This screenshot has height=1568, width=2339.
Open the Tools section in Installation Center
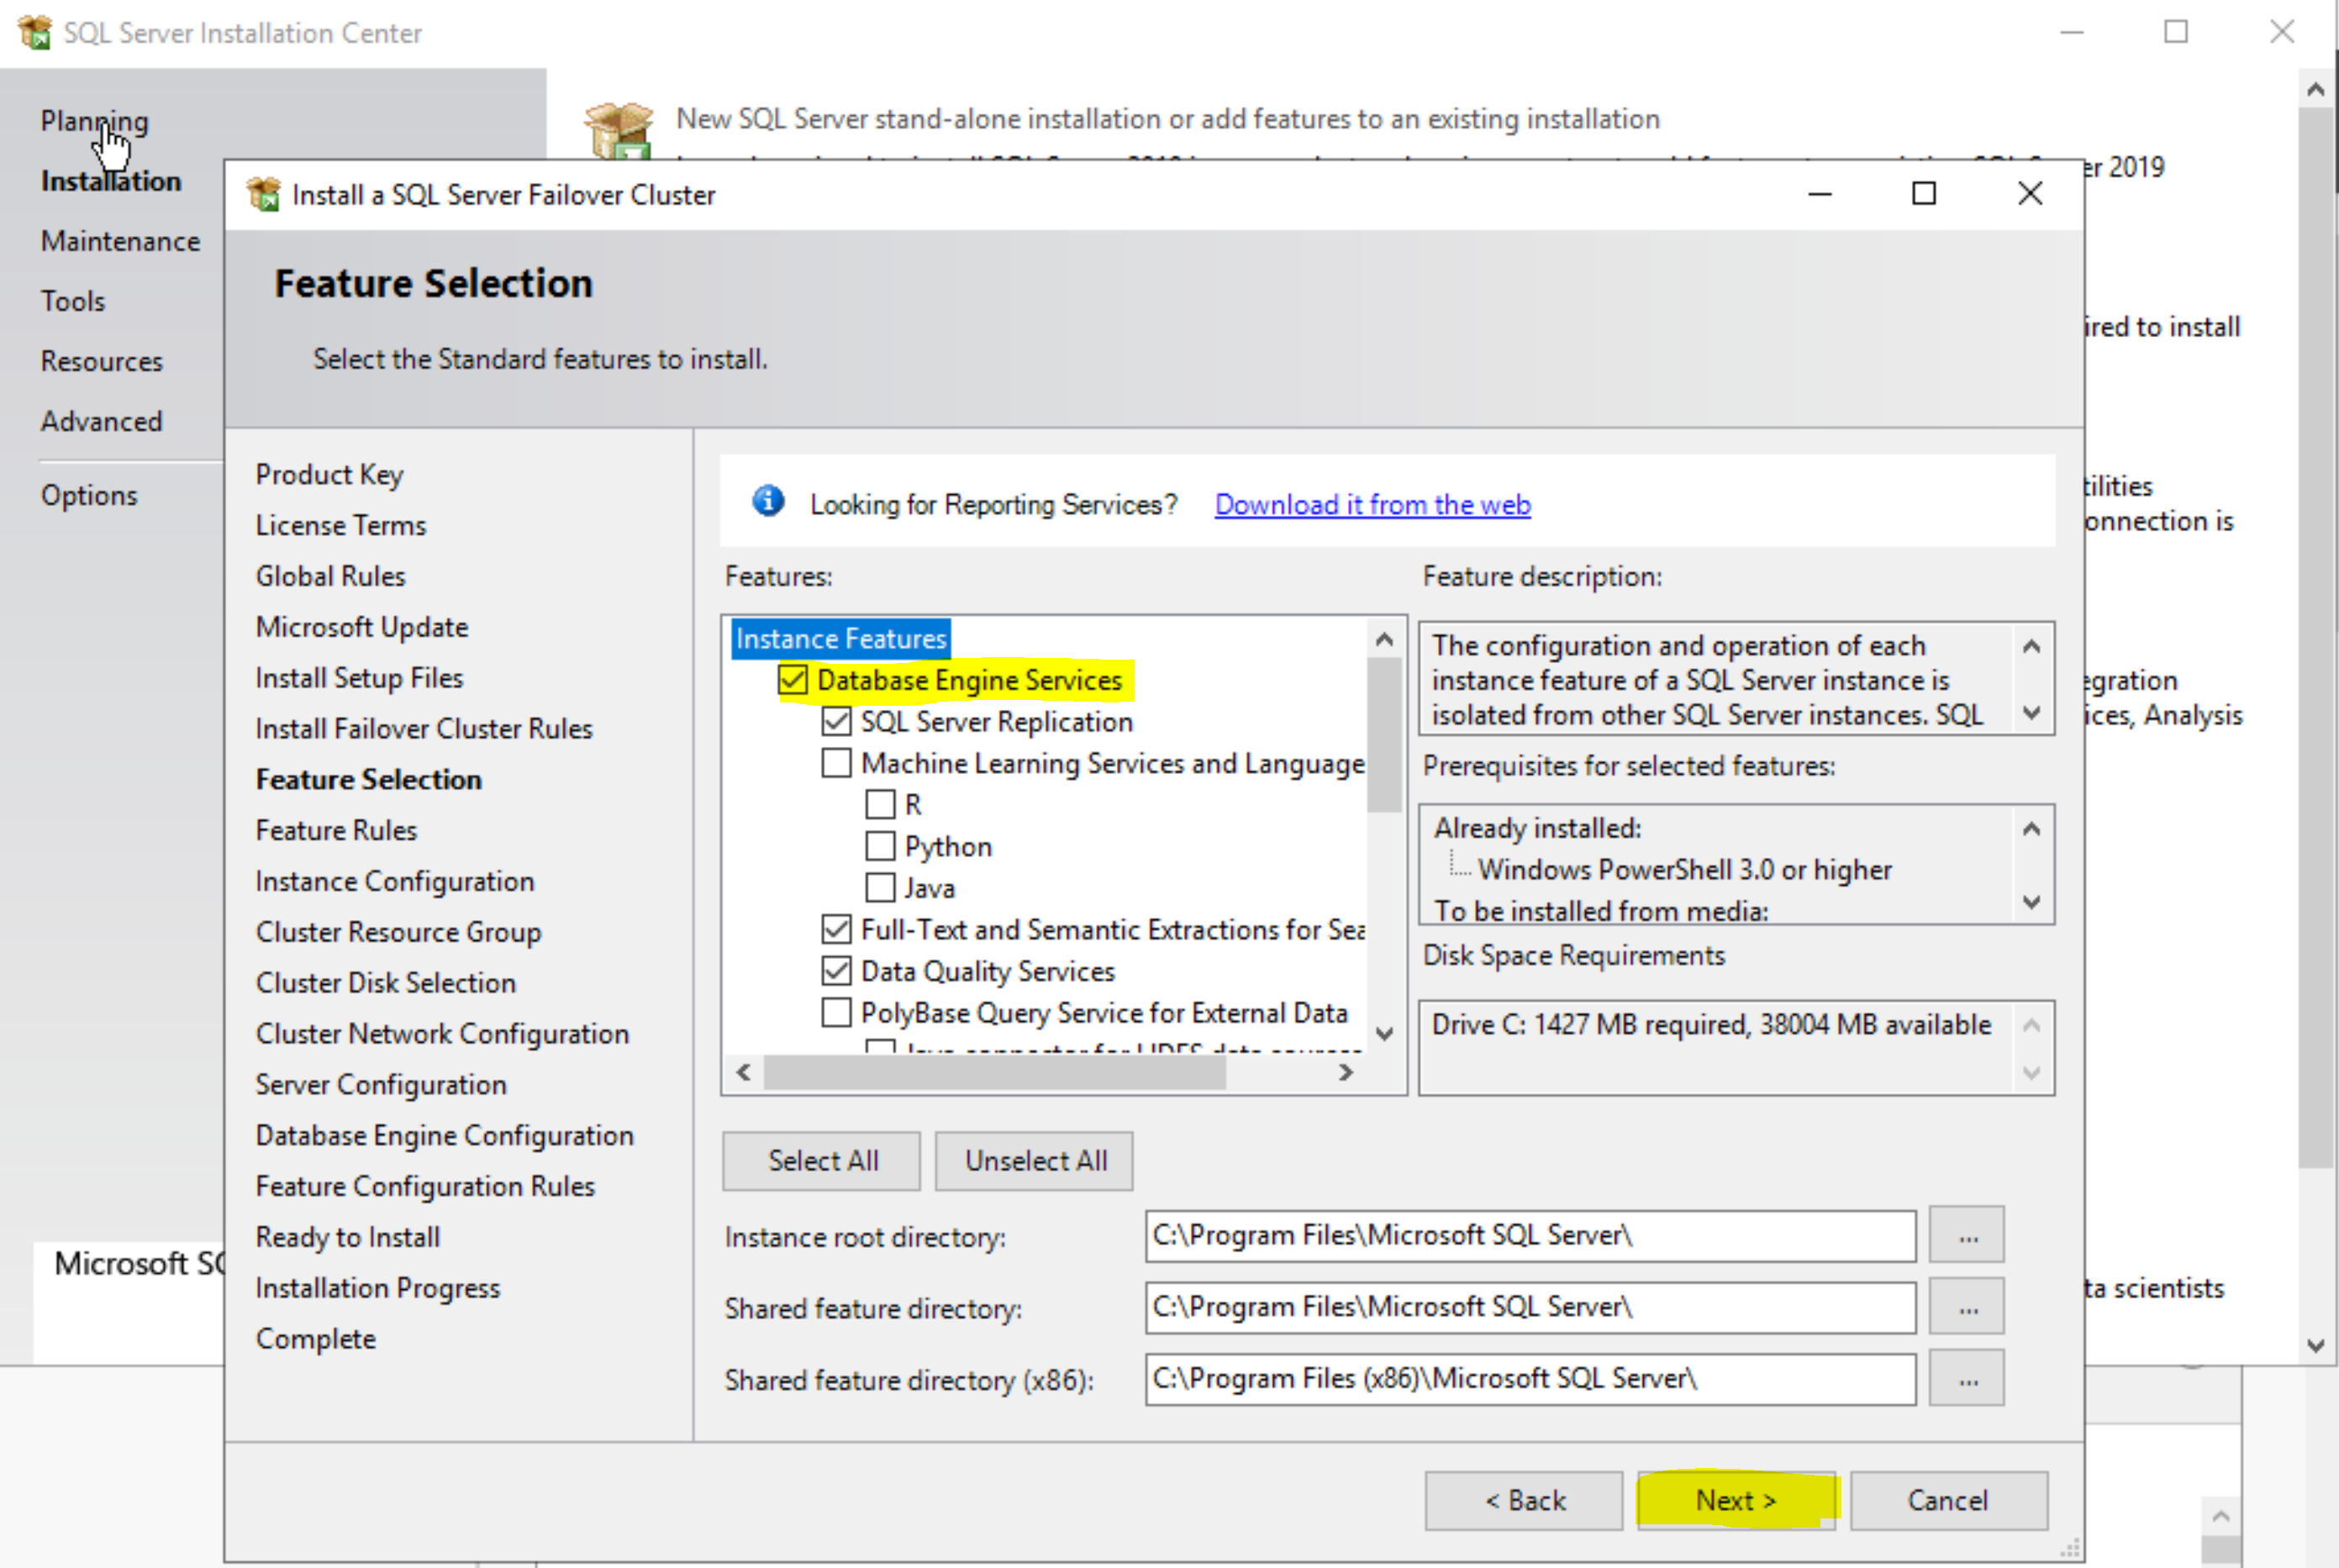[x=72, y=301]
